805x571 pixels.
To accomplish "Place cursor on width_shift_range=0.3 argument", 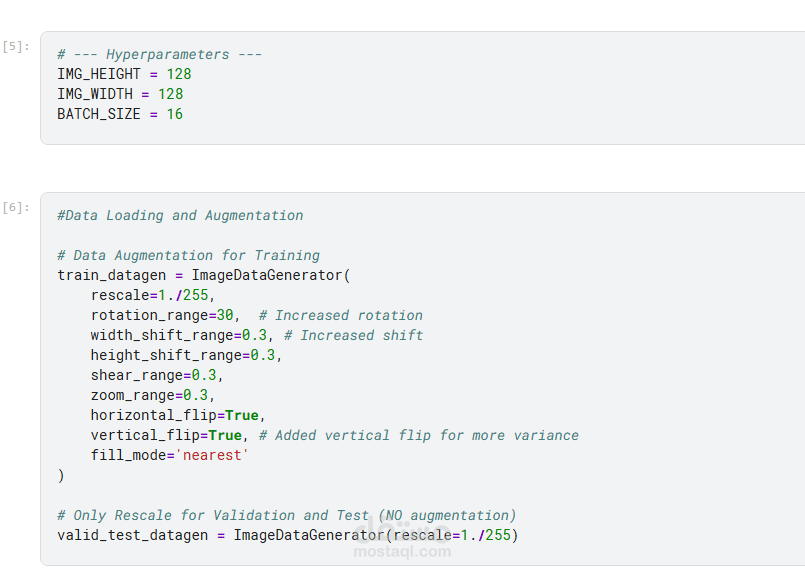I will pyautogui.click(x=178, y=335).
